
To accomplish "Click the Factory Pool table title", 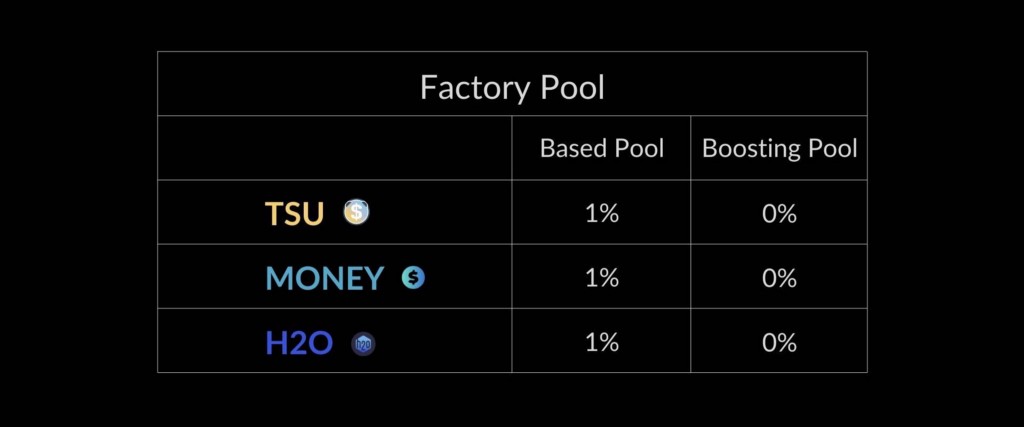I will point(512,87).
